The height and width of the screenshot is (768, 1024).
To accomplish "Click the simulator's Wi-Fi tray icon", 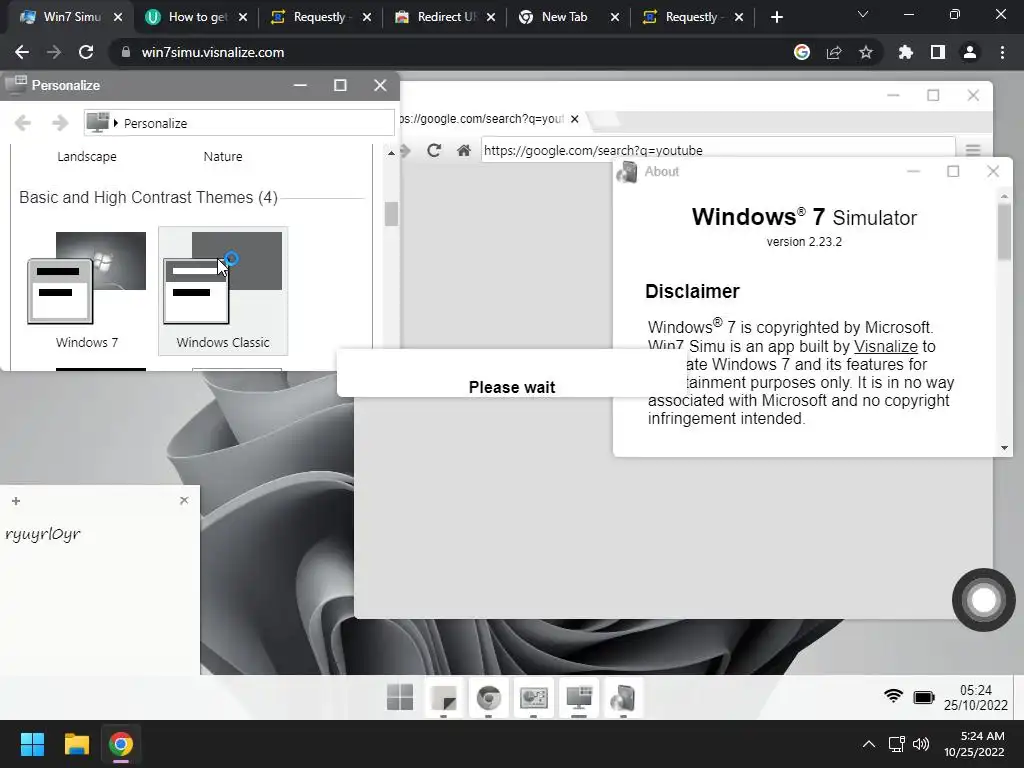I will (x=893, y=696).
